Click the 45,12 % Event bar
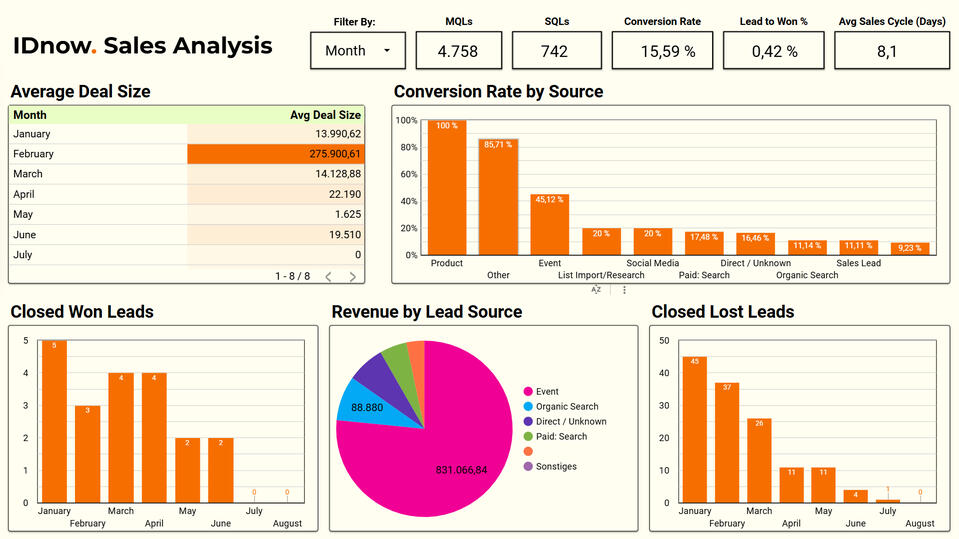959x539 pixels. coord(549,224)
